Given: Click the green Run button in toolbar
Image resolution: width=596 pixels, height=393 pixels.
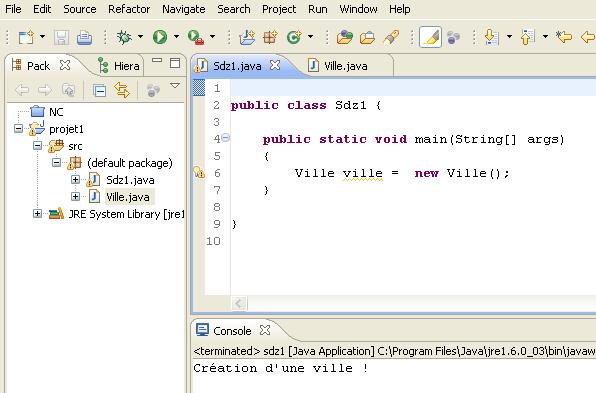Looking at the screenshot, I should click(160, 37).
